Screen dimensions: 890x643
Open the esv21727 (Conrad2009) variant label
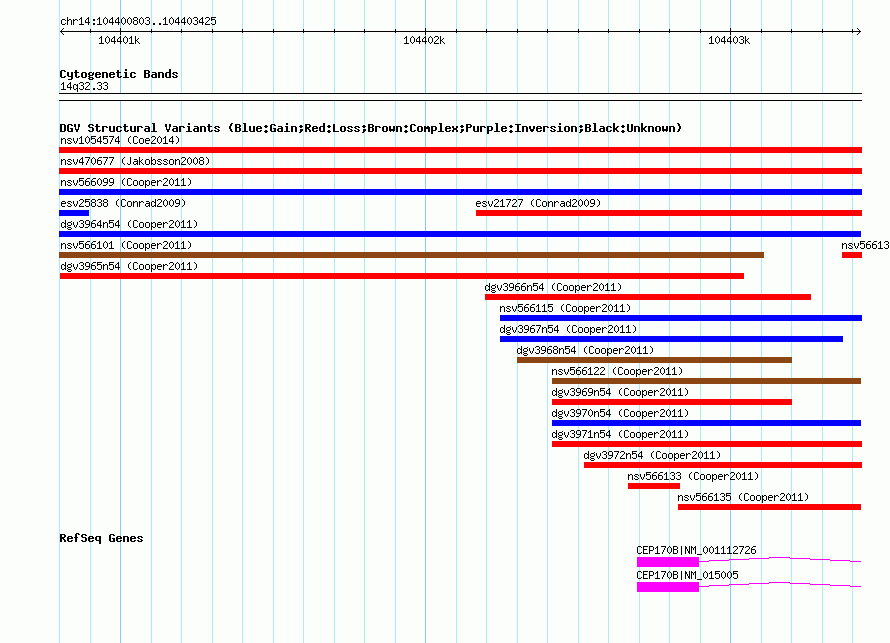pyautogui.click(x=538, y=203)
